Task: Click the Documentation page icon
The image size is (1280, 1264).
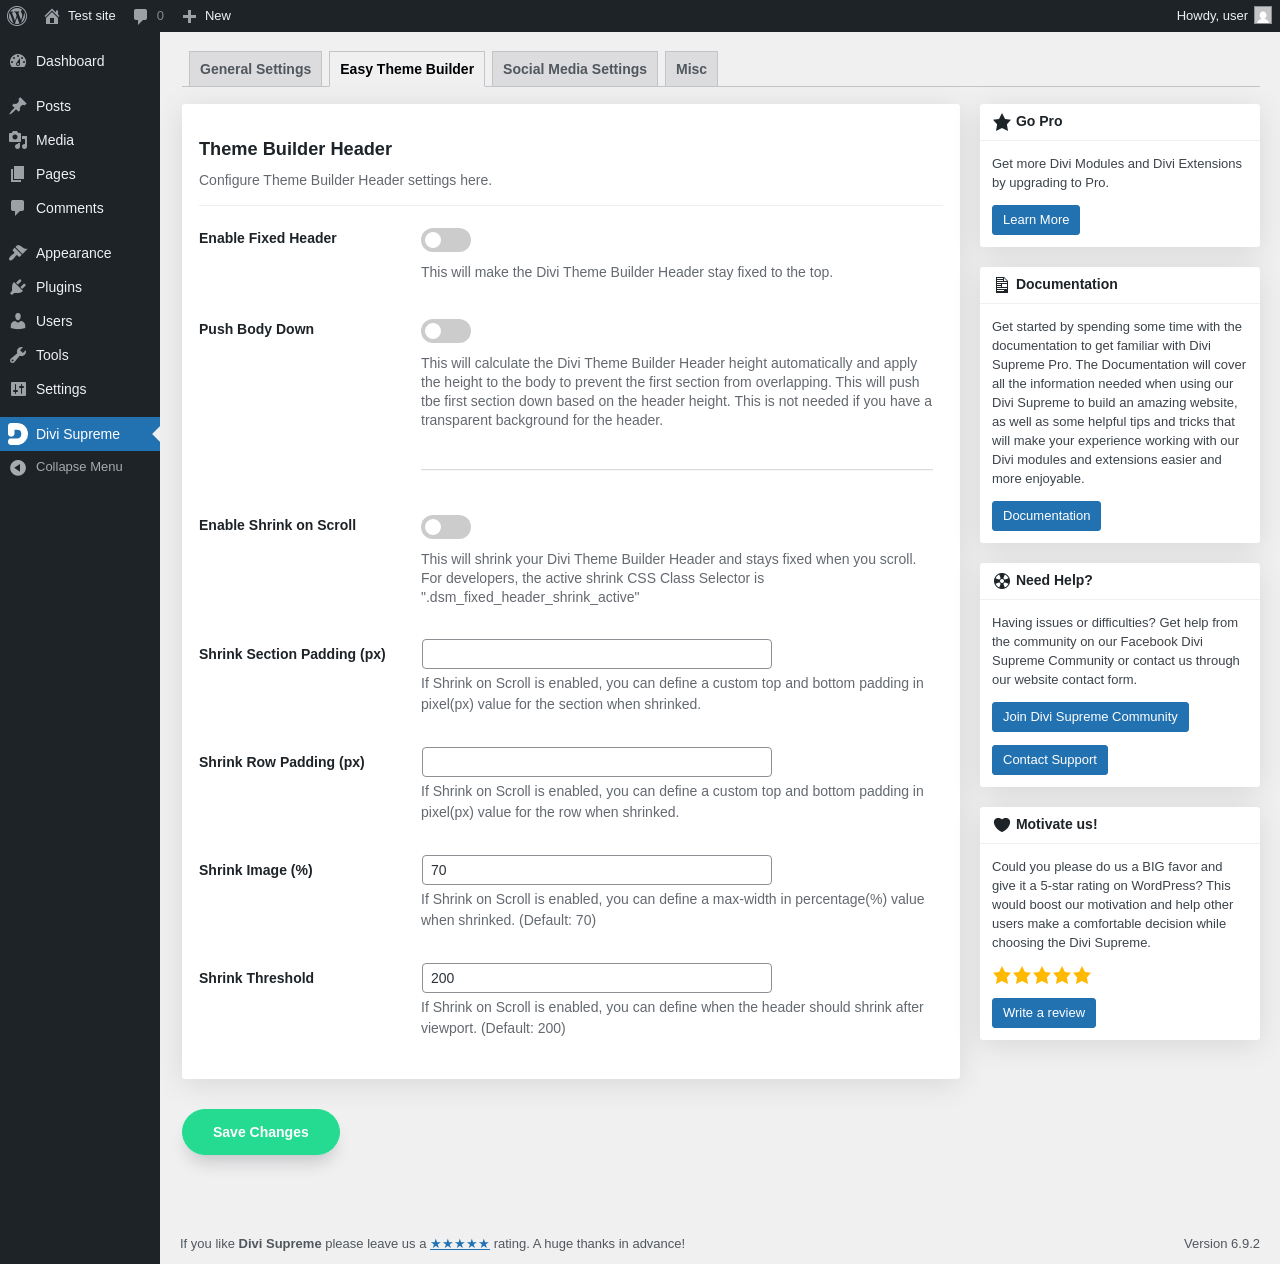Action: (x=1002, y=285)
